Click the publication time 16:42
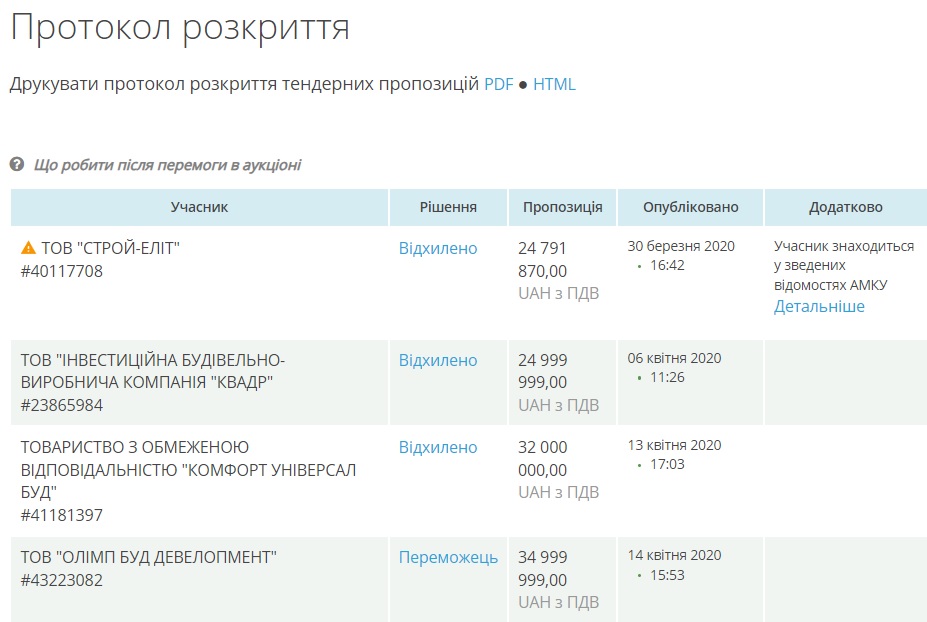 (x=667, y=265)
